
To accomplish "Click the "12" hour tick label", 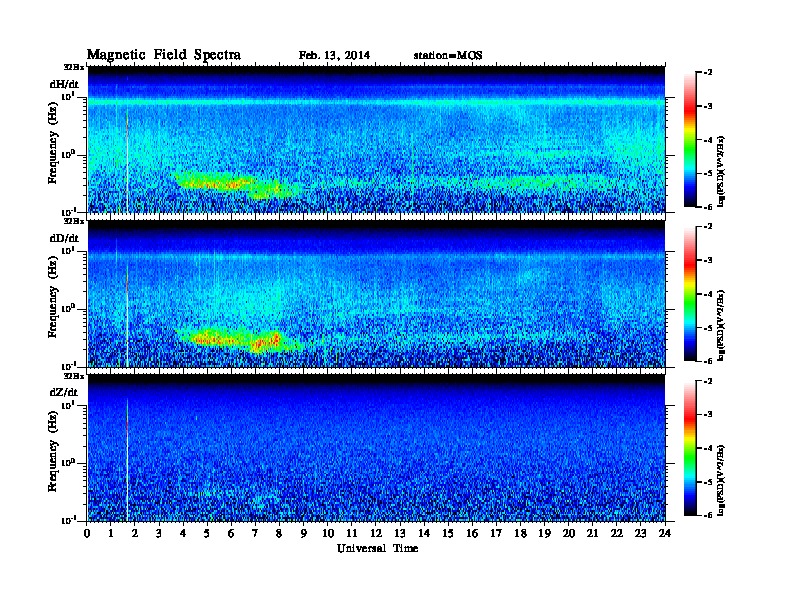I will (x=376, y=533).
